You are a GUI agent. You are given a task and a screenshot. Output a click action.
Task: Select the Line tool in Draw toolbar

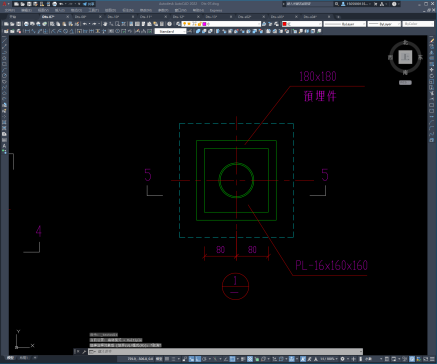4,40
